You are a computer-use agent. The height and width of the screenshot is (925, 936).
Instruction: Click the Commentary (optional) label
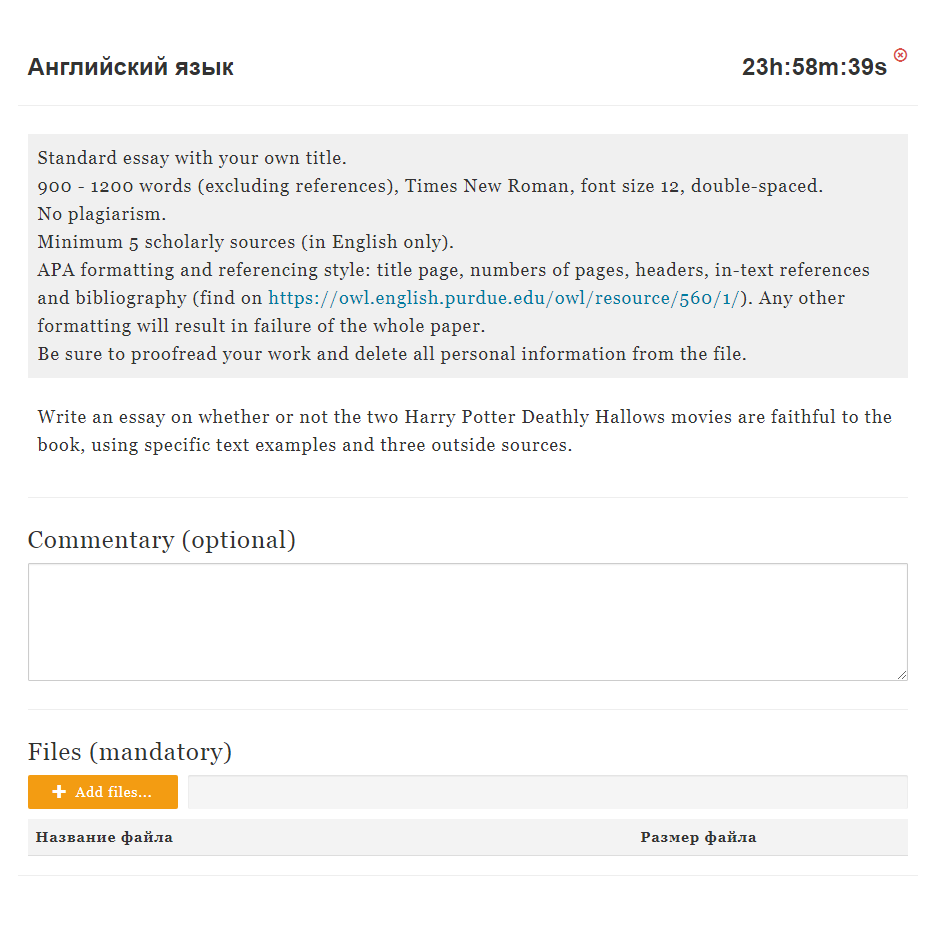(x=162, y=540)
